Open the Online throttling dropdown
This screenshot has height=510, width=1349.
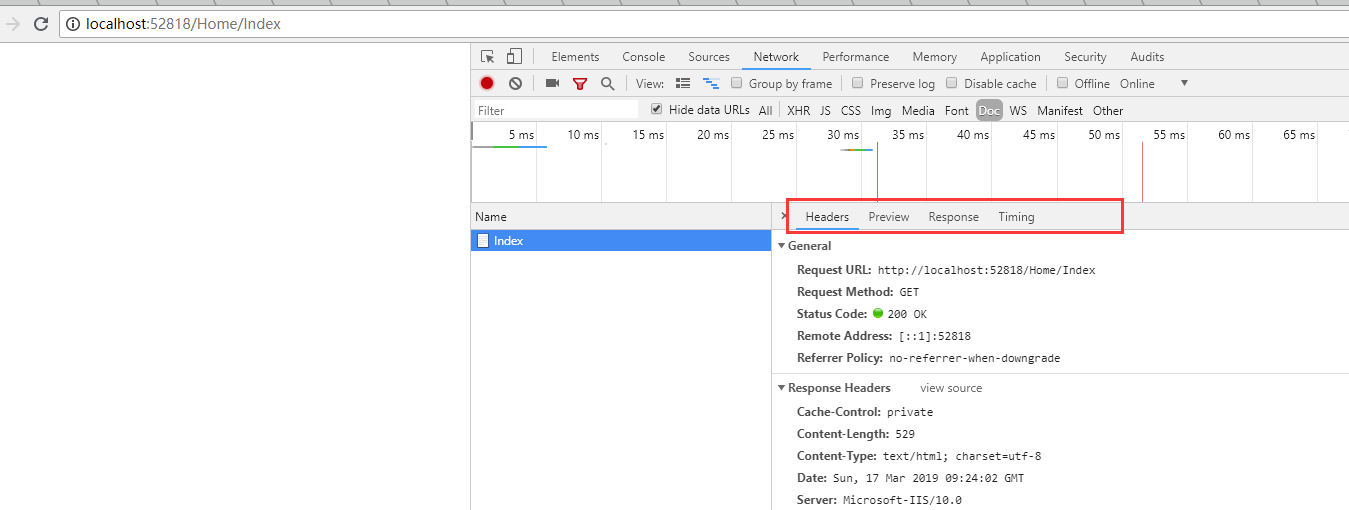click(1184, 84)
